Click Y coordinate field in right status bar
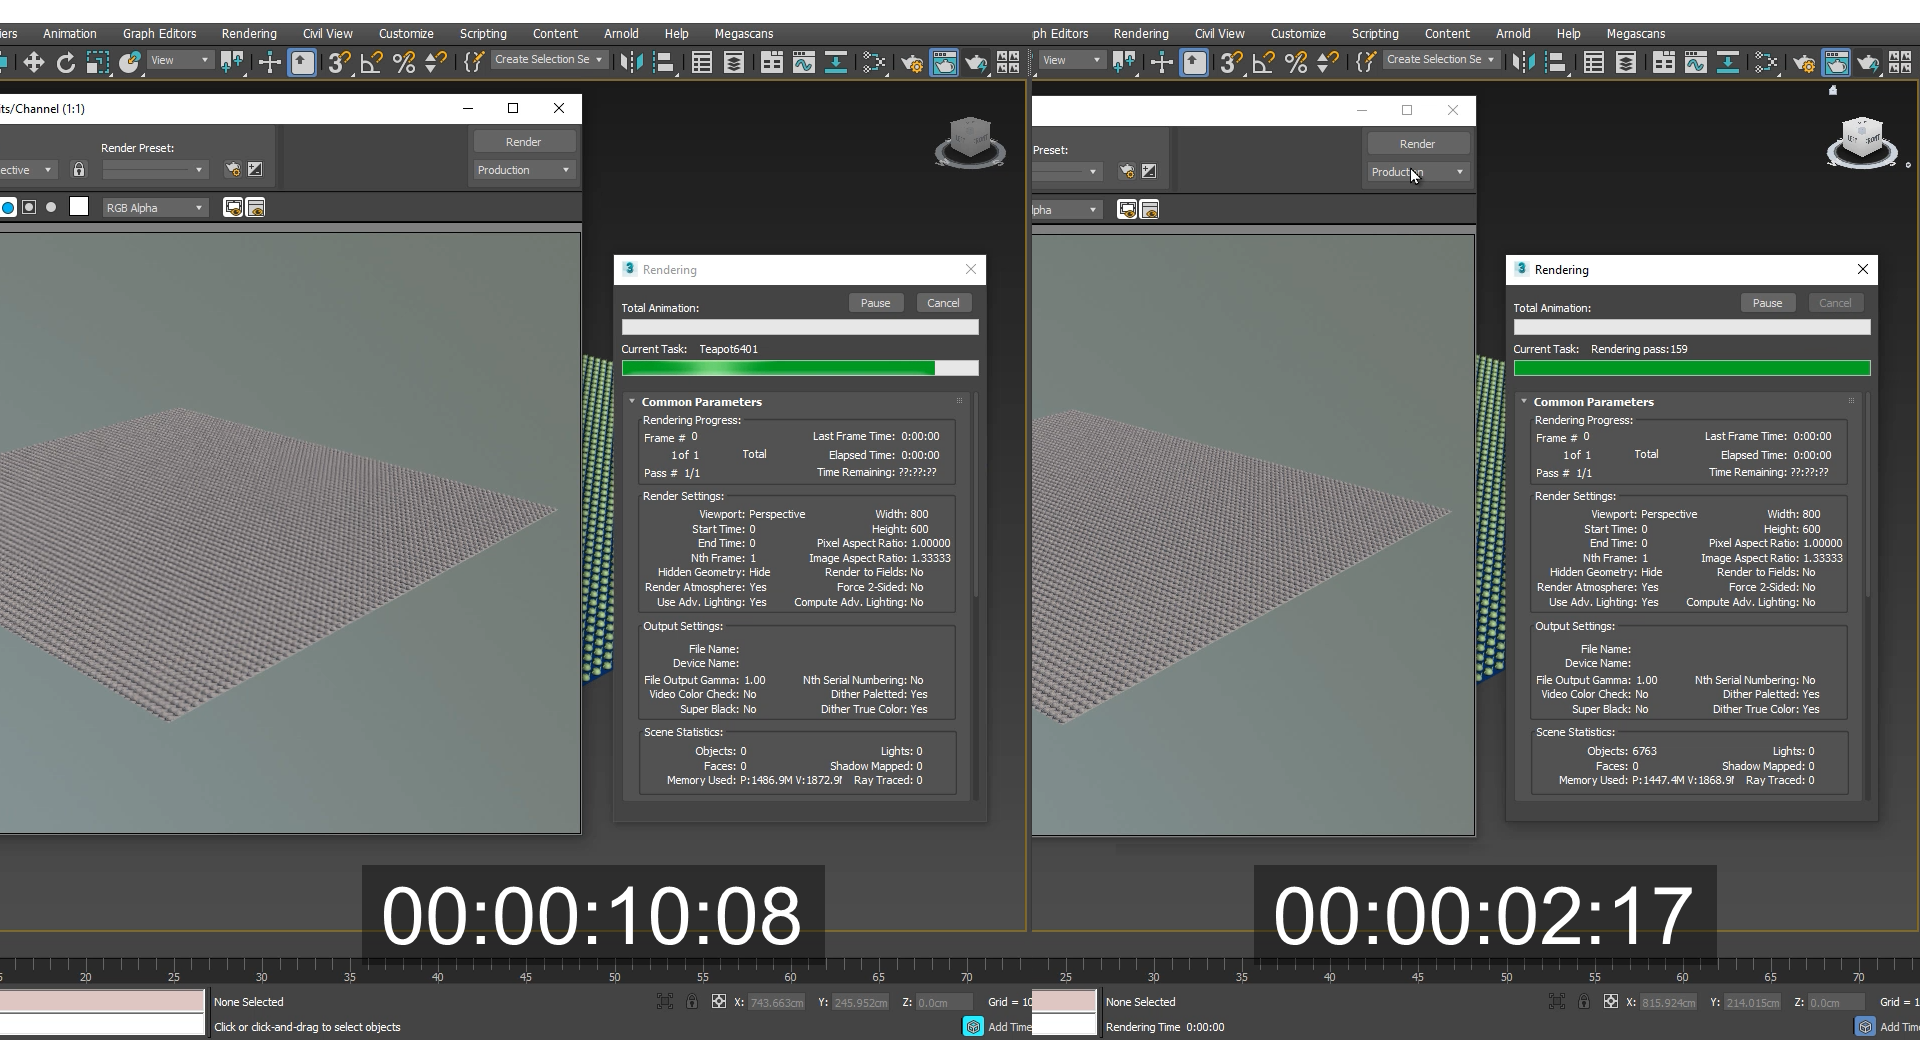The height and width of the screenshot is (1040, 1920). [x=1752, y=1002]
